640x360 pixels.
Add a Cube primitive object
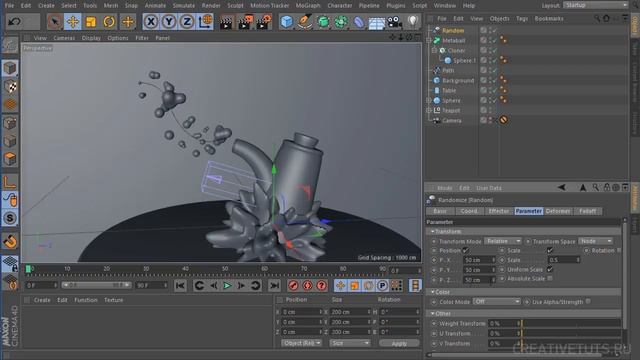[x=287, y=21]
